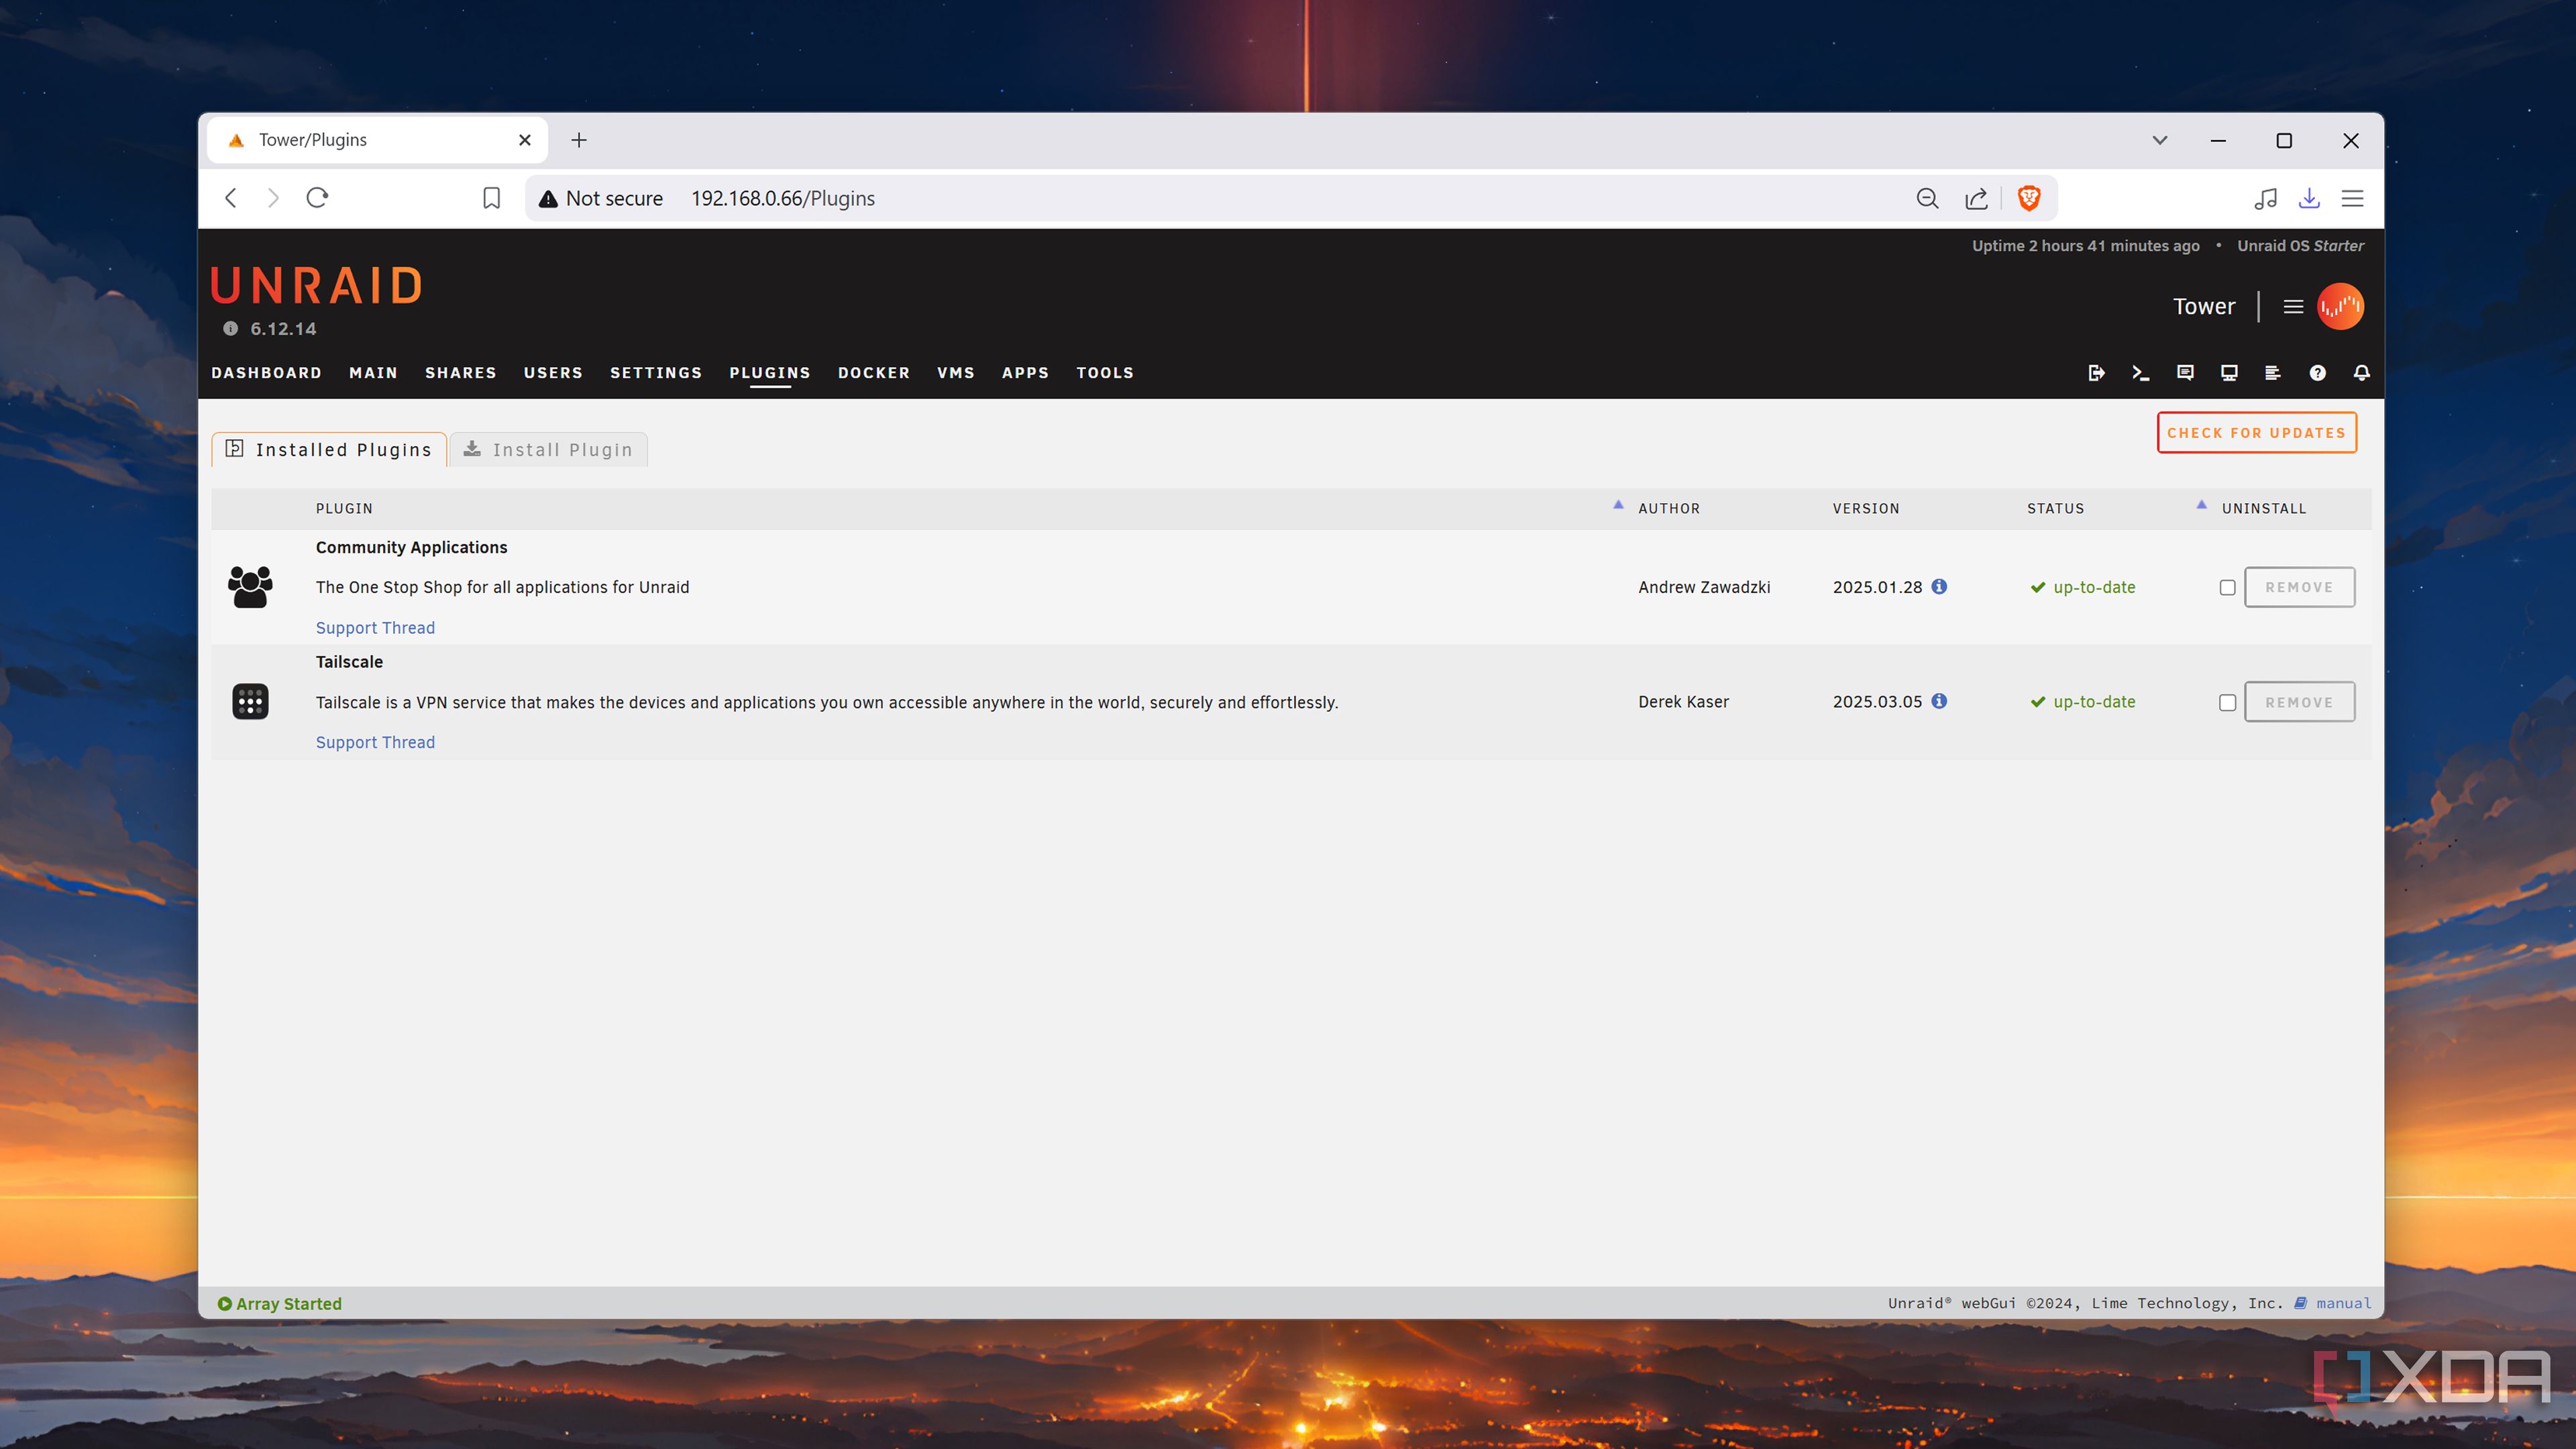Click the Derek Kaser author cell
The image size is (2576, 1449).
(1683, 702)
